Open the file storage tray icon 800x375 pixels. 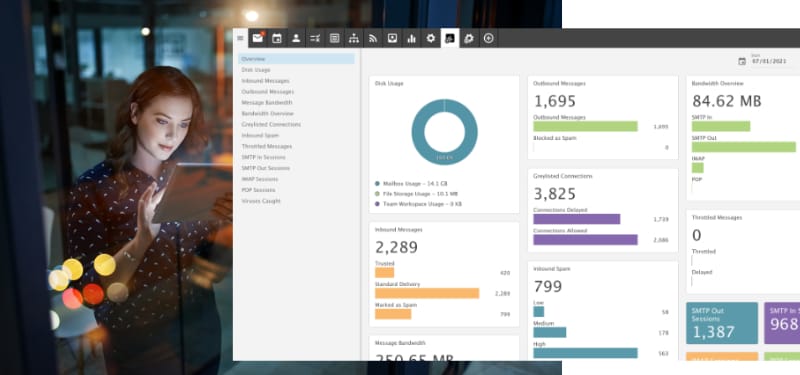click(x=392, y=38)
